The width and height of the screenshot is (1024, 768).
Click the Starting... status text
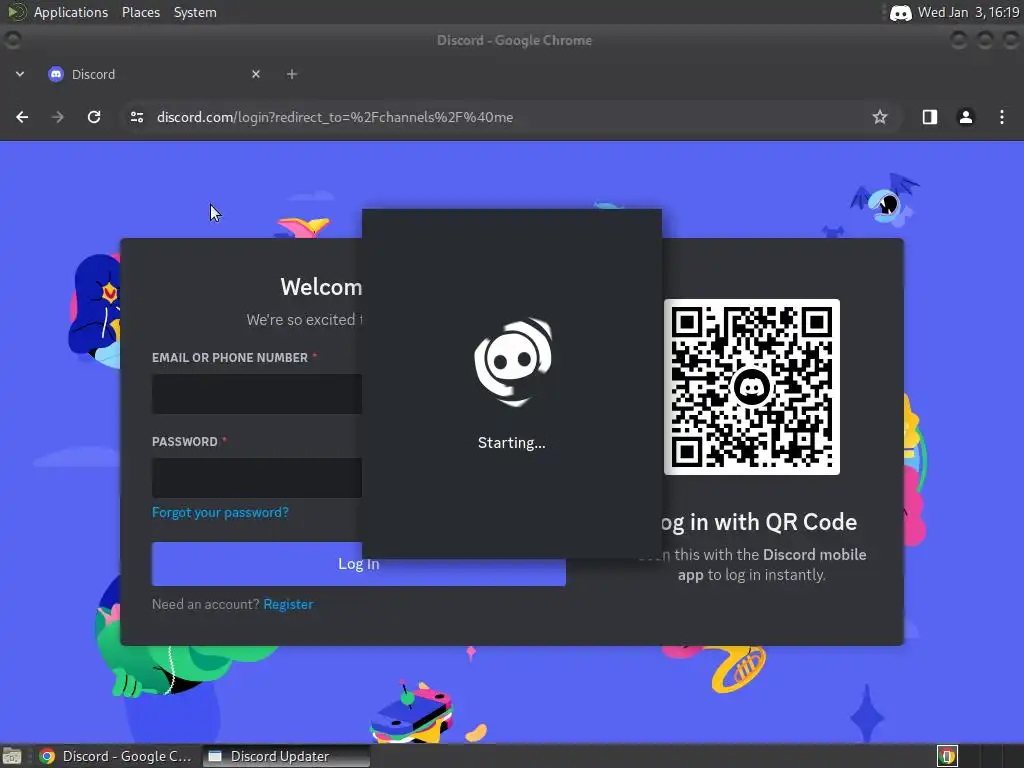(x=511, y=443)
